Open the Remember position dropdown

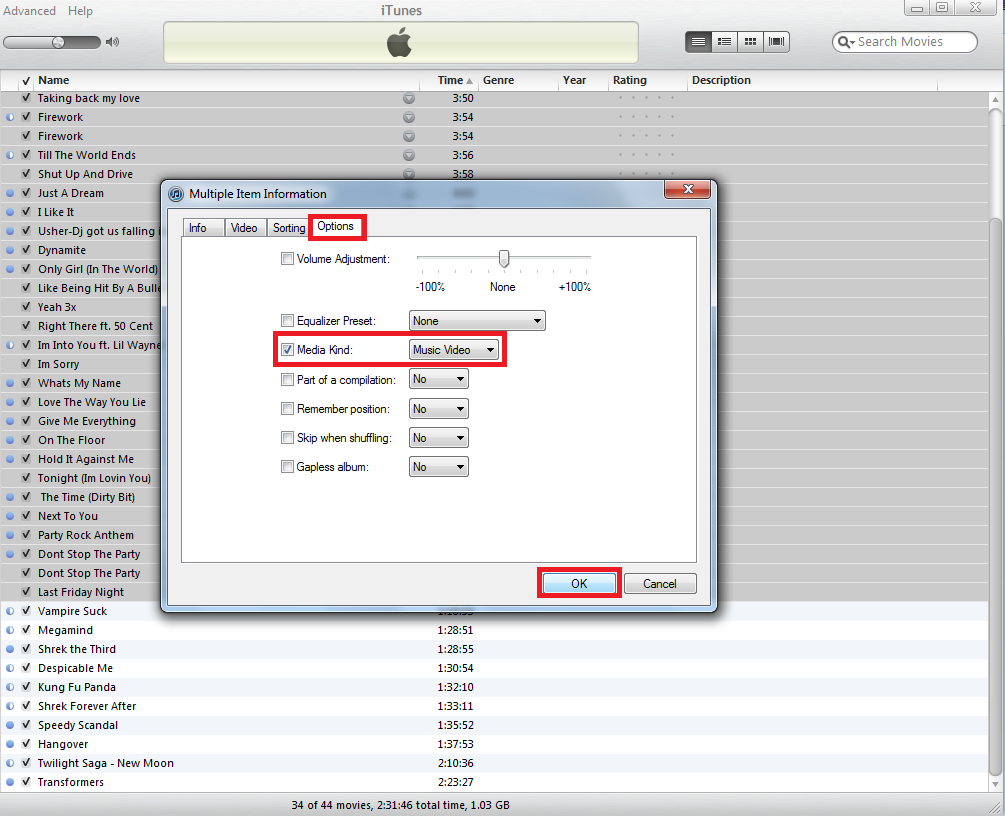(438, 408)
